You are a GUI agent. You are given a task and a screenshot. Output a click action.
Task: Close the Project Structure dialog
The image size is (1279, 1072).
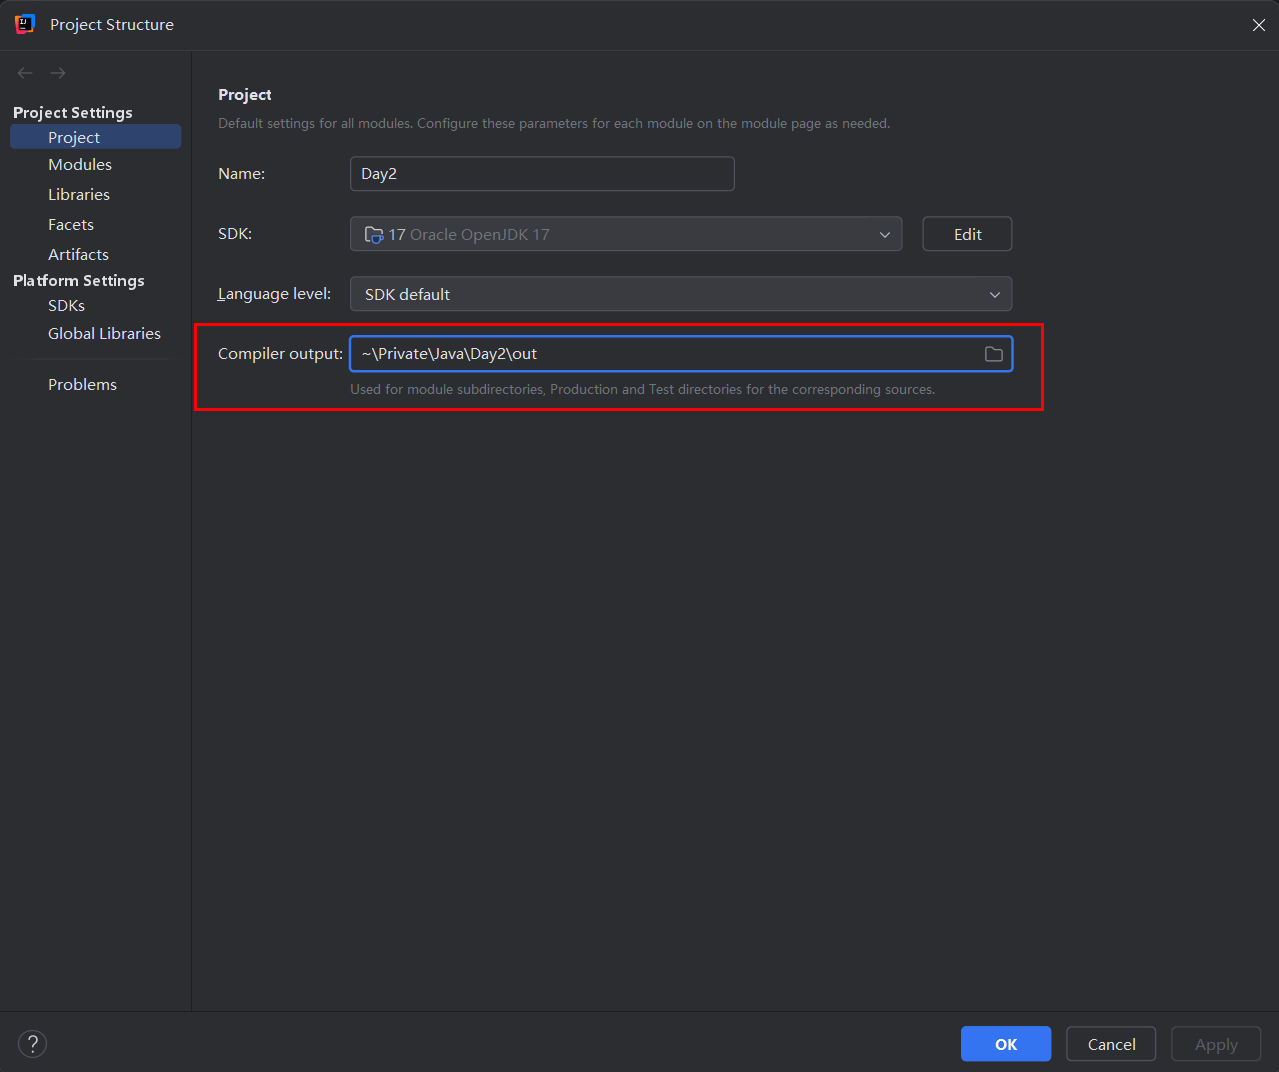coord(1258,25)
